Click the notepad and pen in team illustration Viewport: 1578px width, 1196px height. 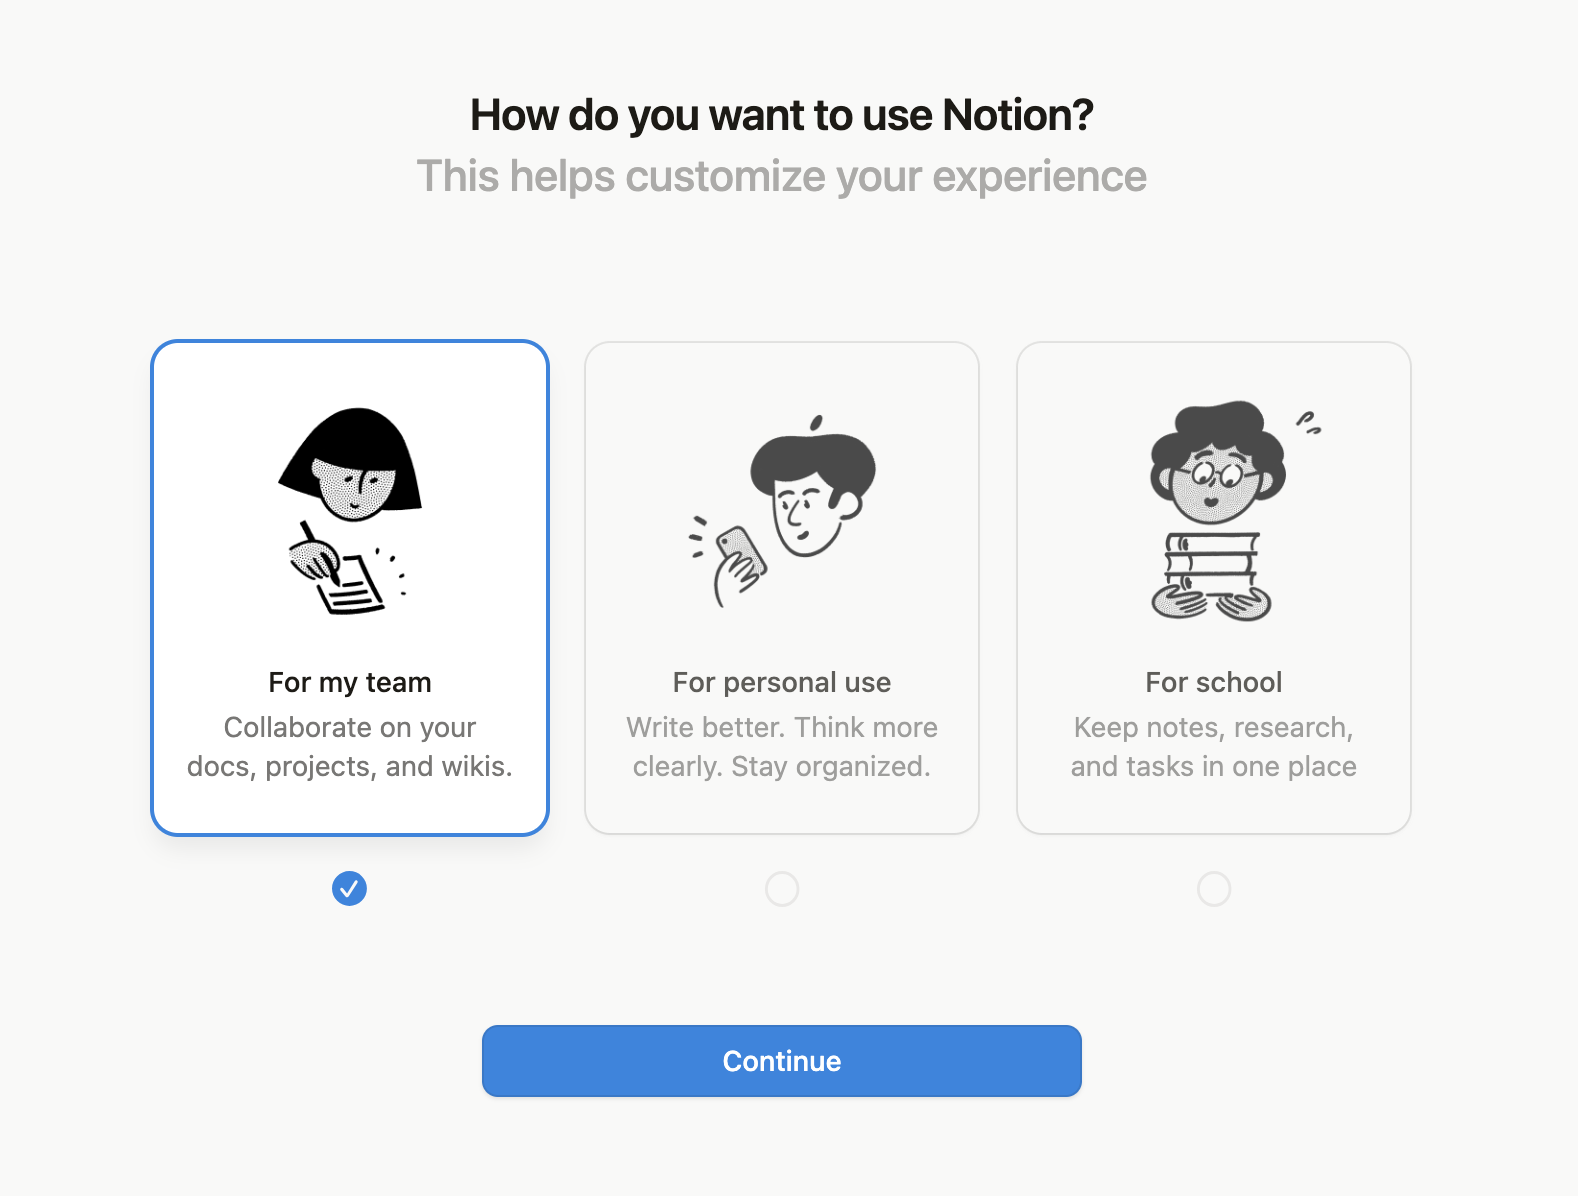coord(345,580)
